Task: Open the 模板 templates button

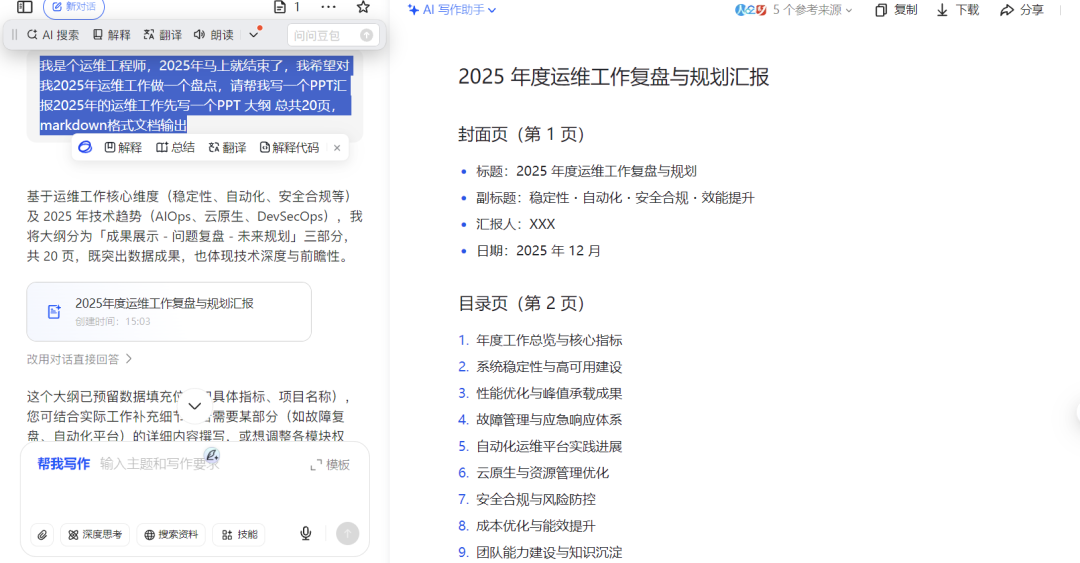Action: pos(330,465)
